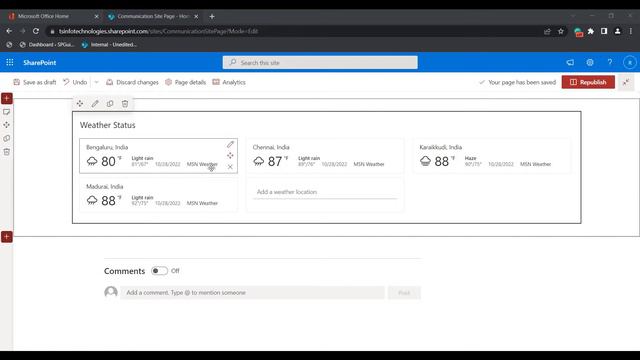
Task: Undo the last edit
Action: pos(75,82)
